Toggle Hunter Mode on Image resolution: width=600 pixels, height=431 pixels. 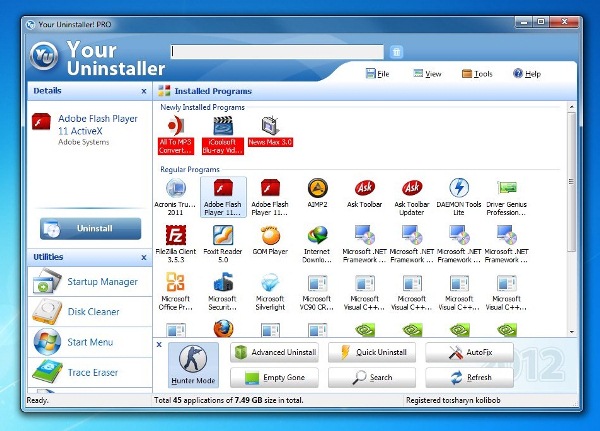(193, 364)
